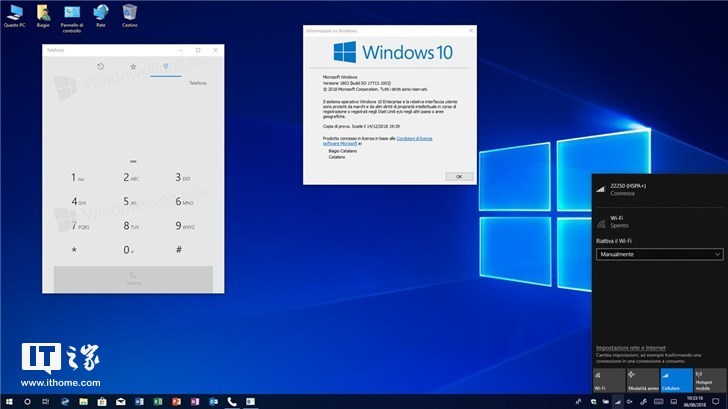The image size is (728, 409).
Task: Open Microsoft Store from the taskbar
Action: (x=102, y=402)
